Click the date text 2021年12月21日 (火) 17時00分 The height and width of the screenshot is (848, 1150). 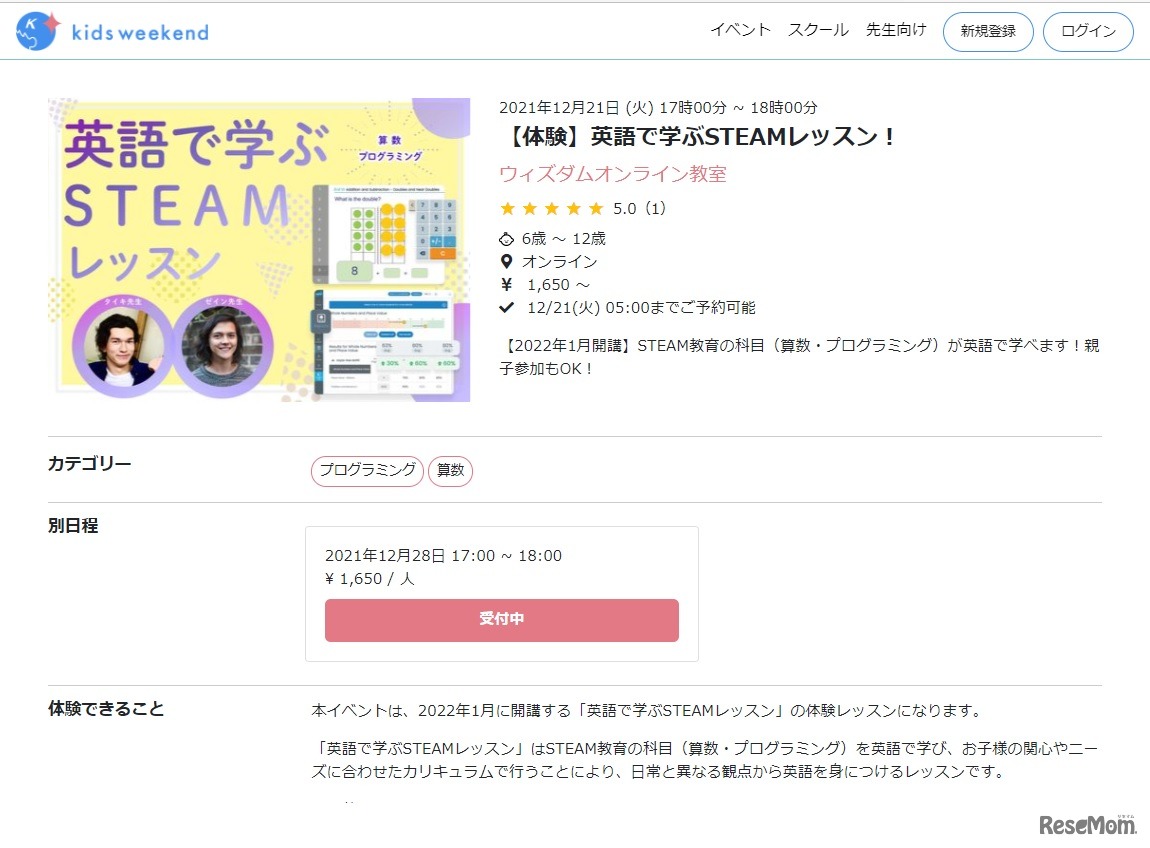point(612,107)
